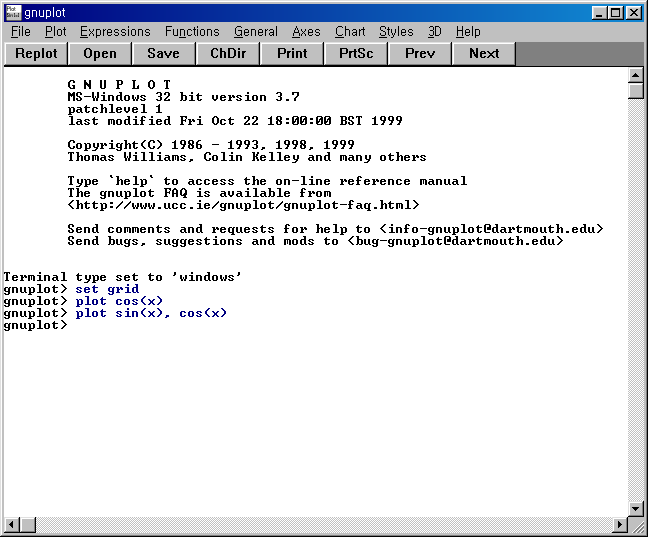Click the vertical scrollbar thumb
Viewport: 648px width, 537px height.
point(636,91)
